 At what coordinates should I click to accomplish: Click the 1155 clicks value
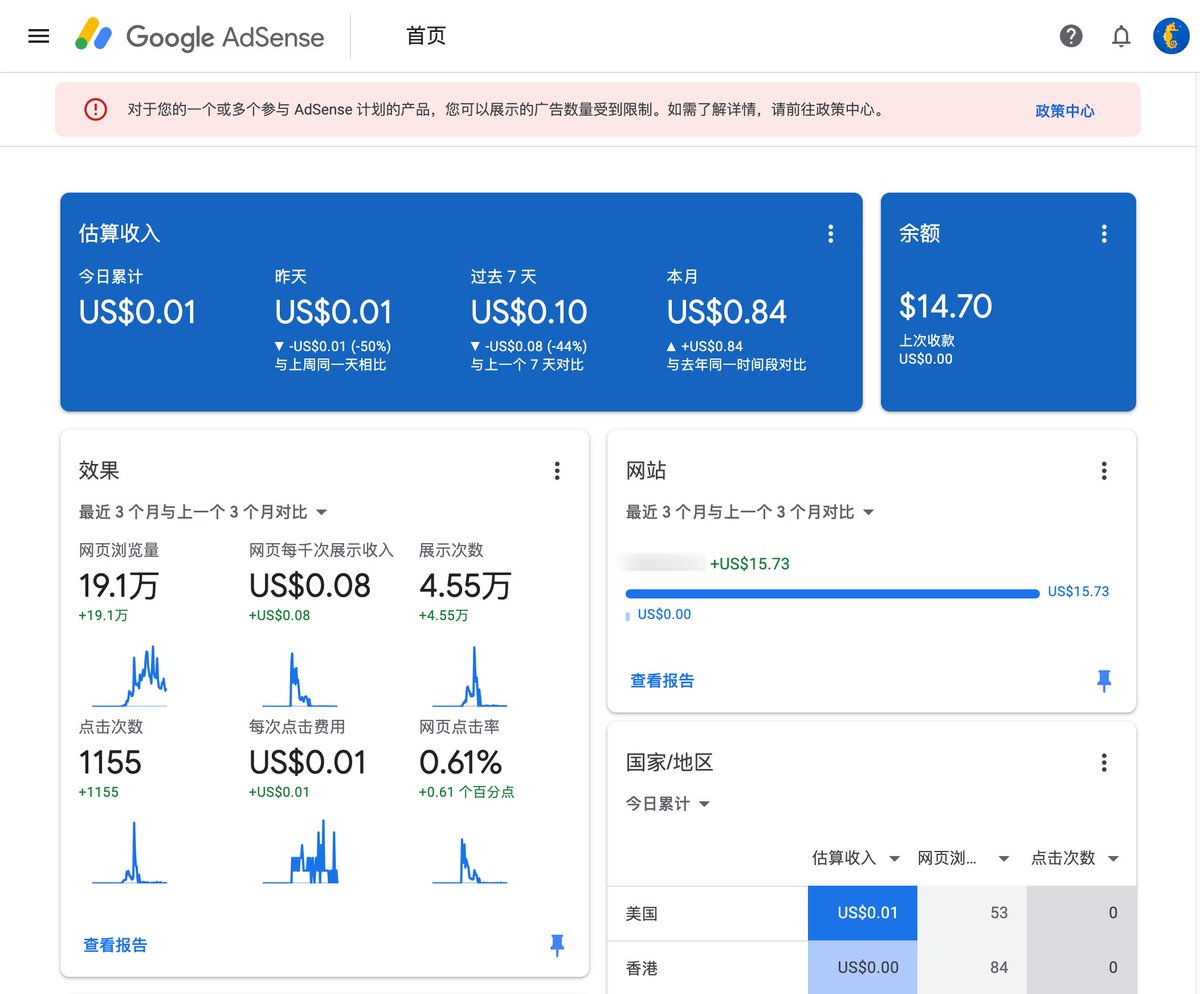pyautogui.click(x=110, y=763)
